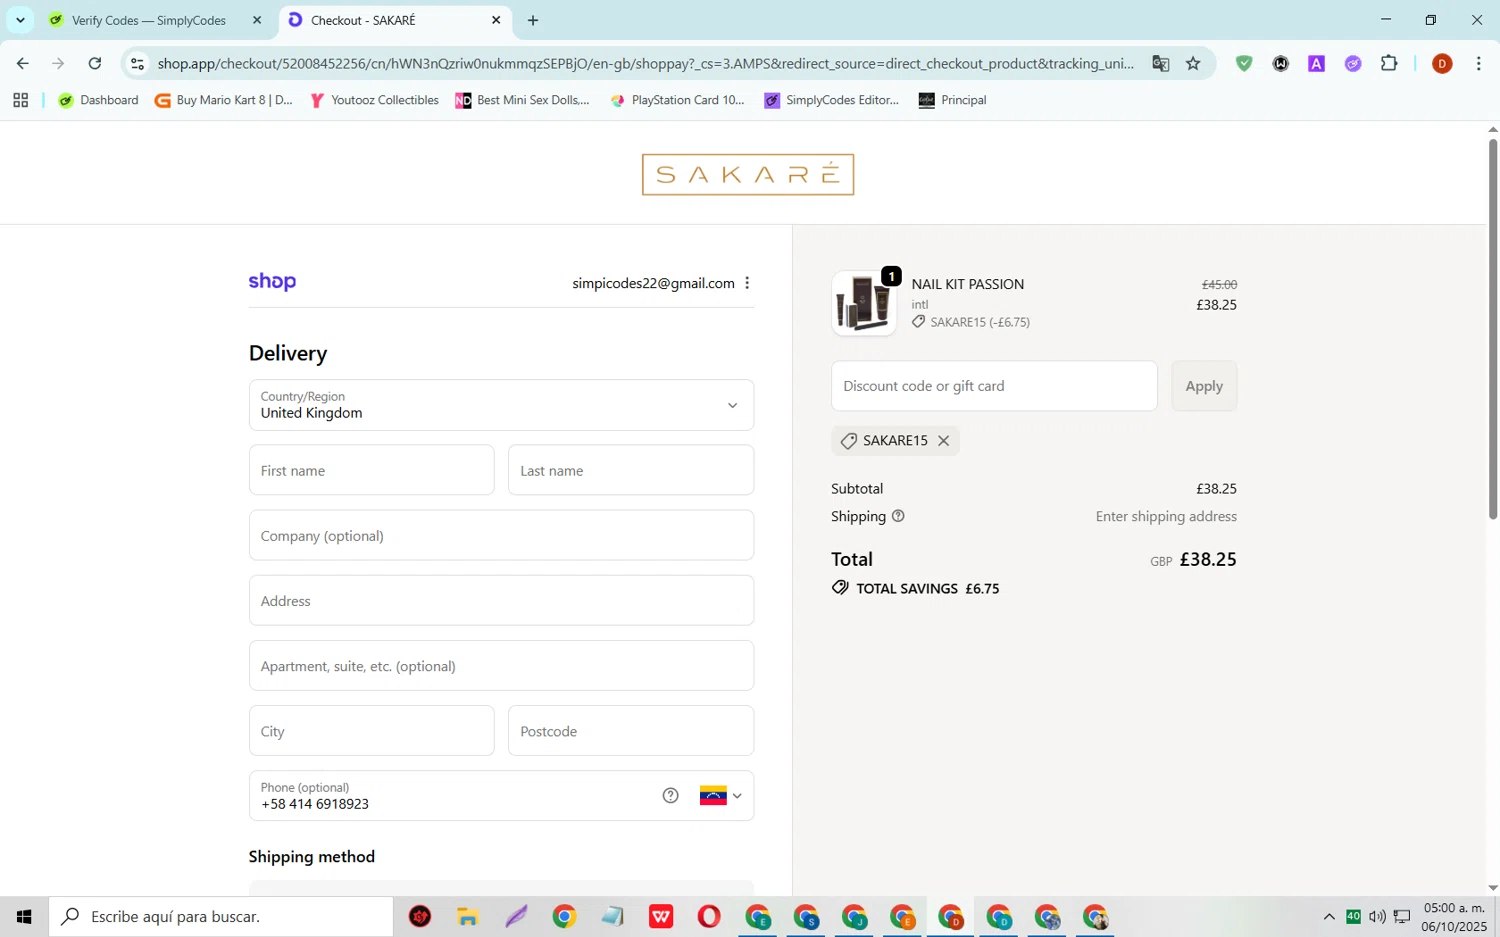Click the Last name field
Image resolution: width=1500 pixels, height=937 pixels.
click(631, 470)
